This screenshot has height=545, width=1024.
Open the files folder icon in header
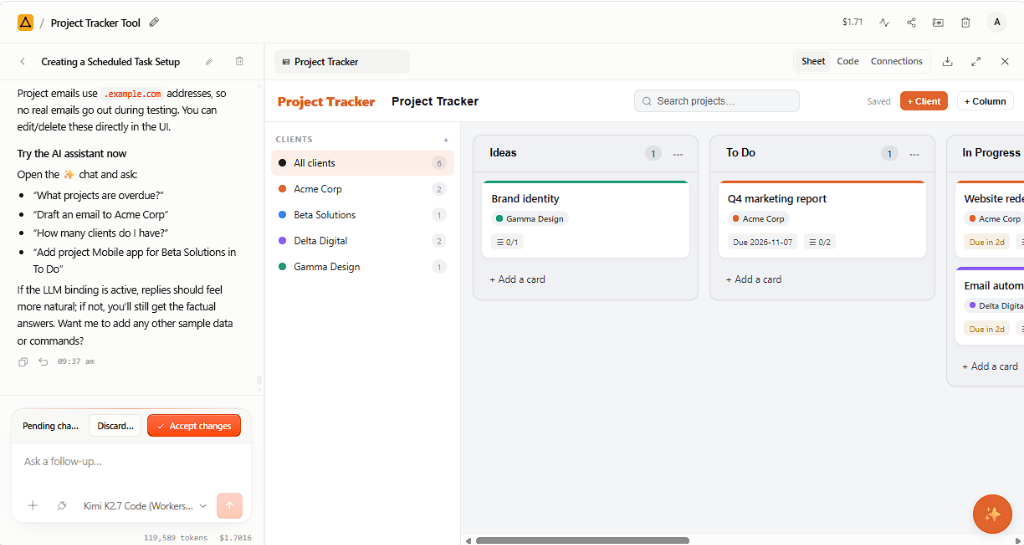(938, 23)
